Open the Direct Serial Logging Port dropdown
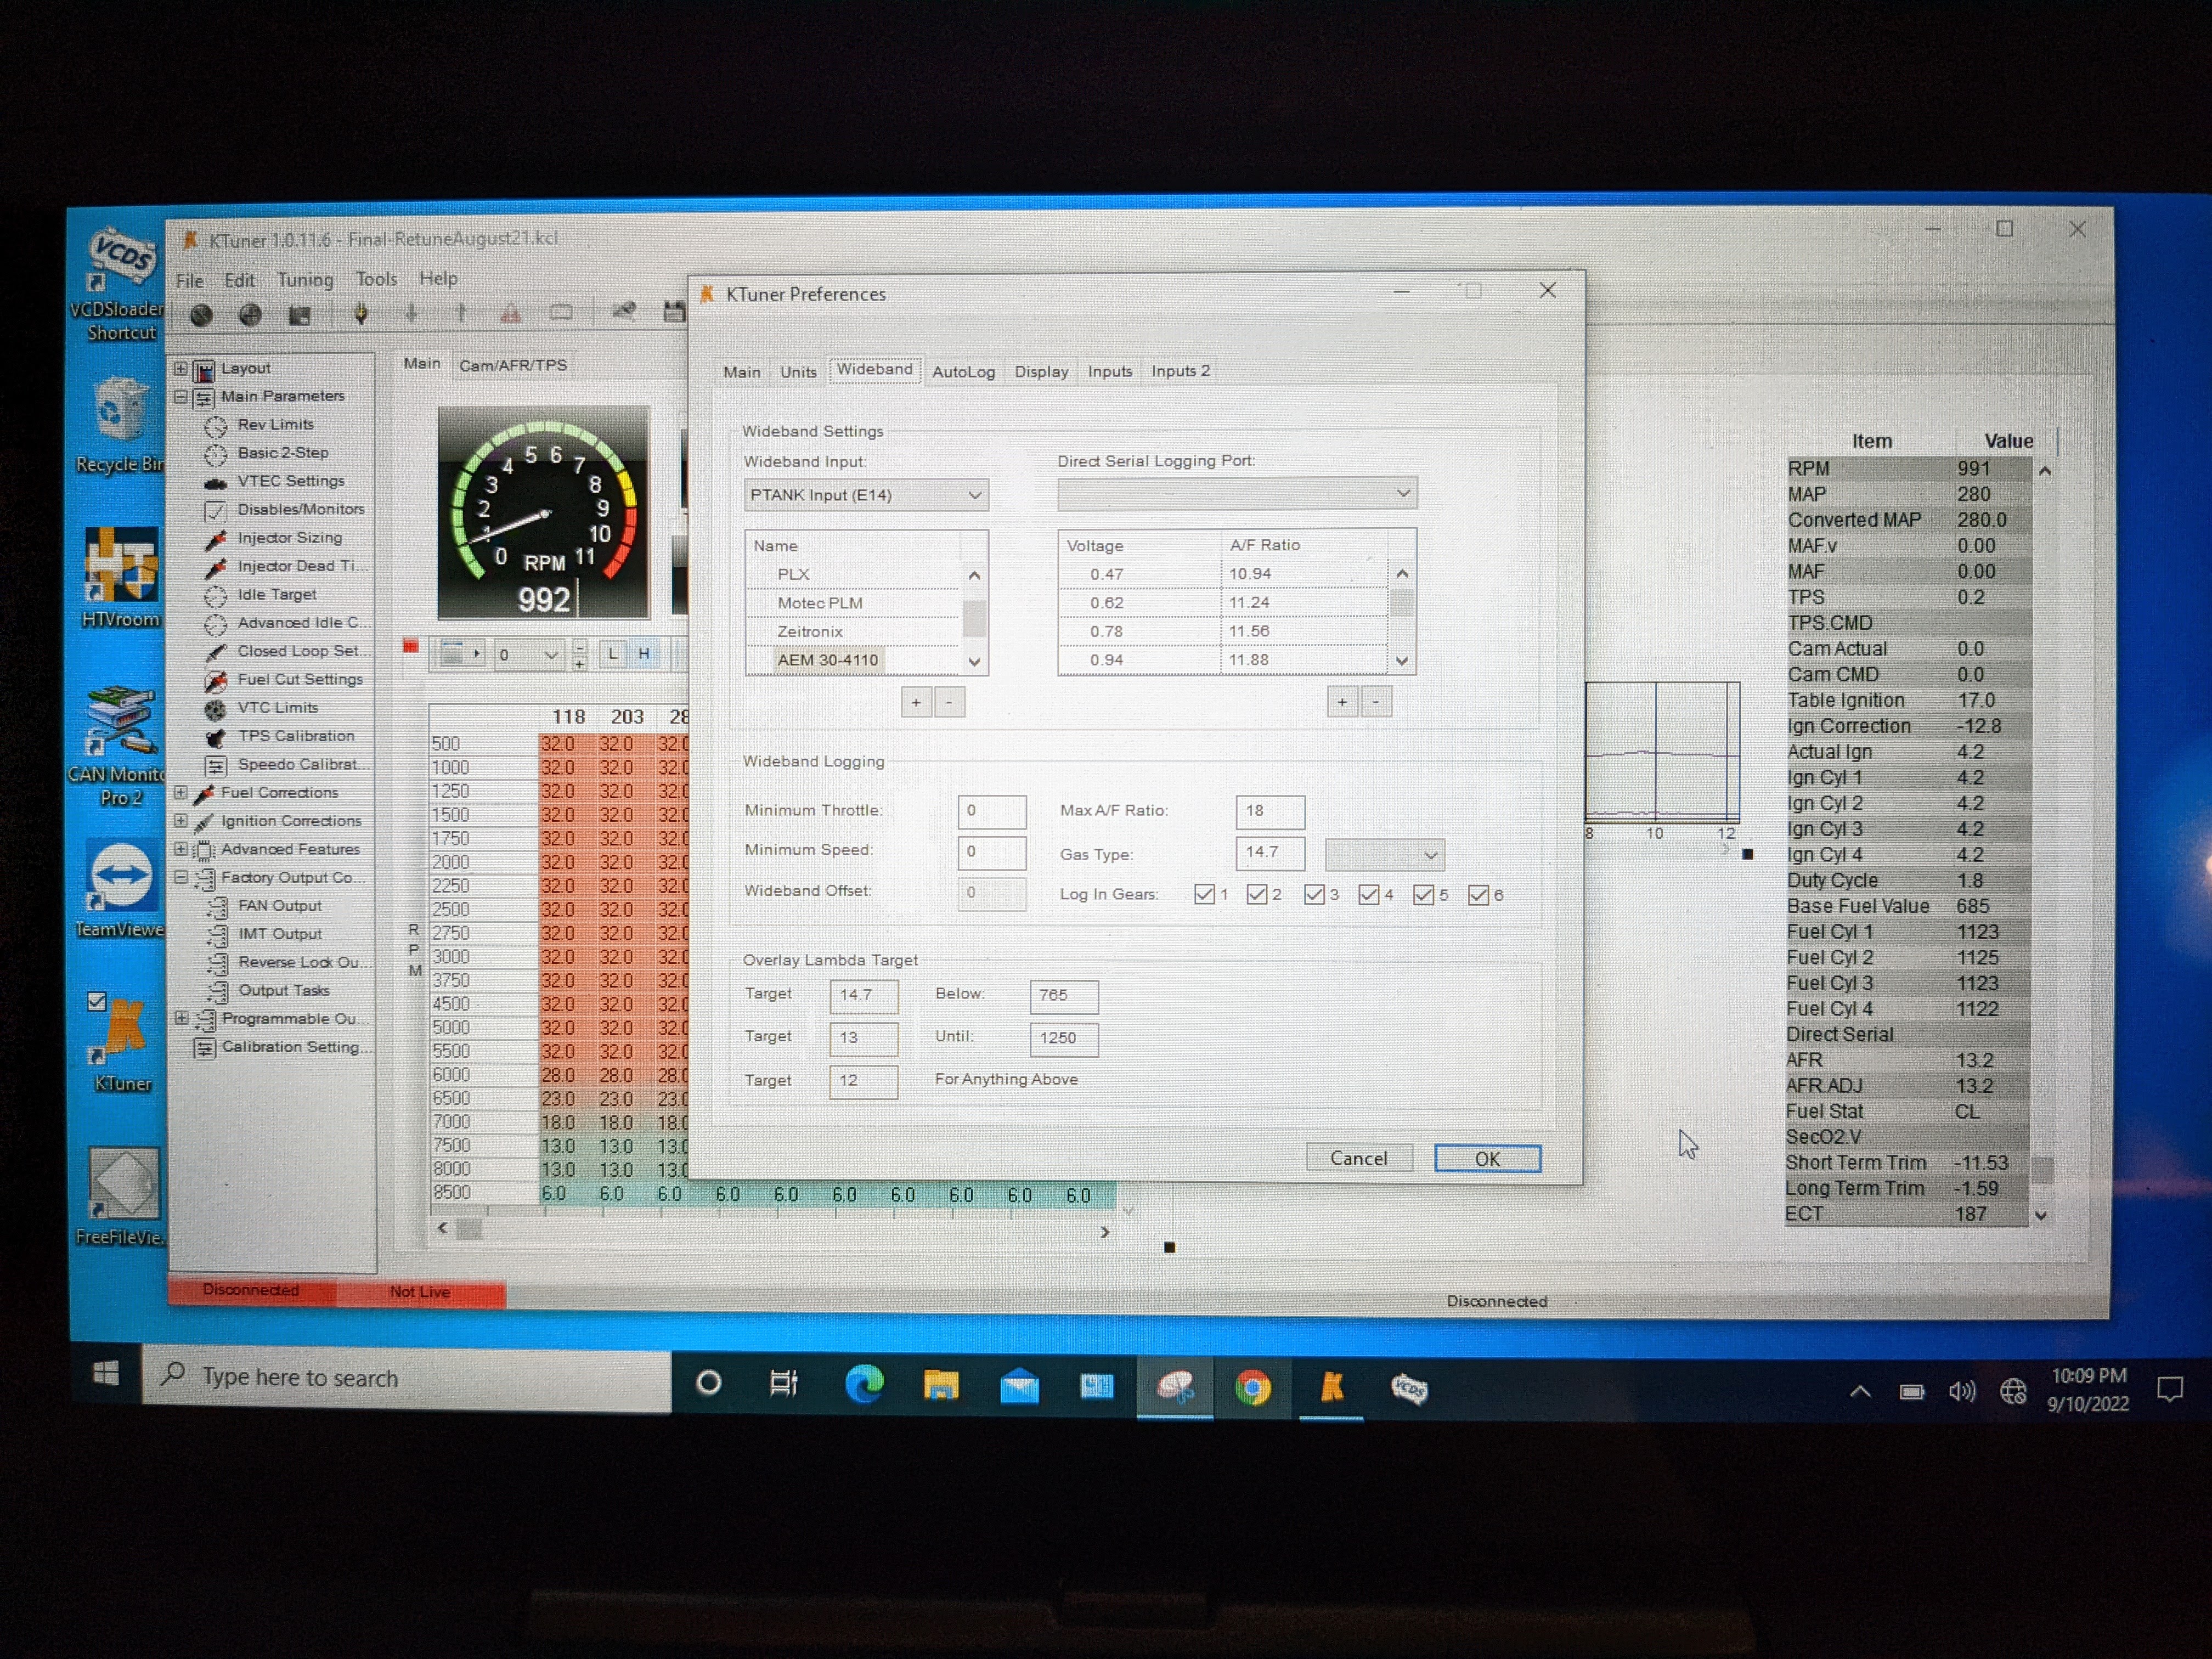 pos(1237,493)
